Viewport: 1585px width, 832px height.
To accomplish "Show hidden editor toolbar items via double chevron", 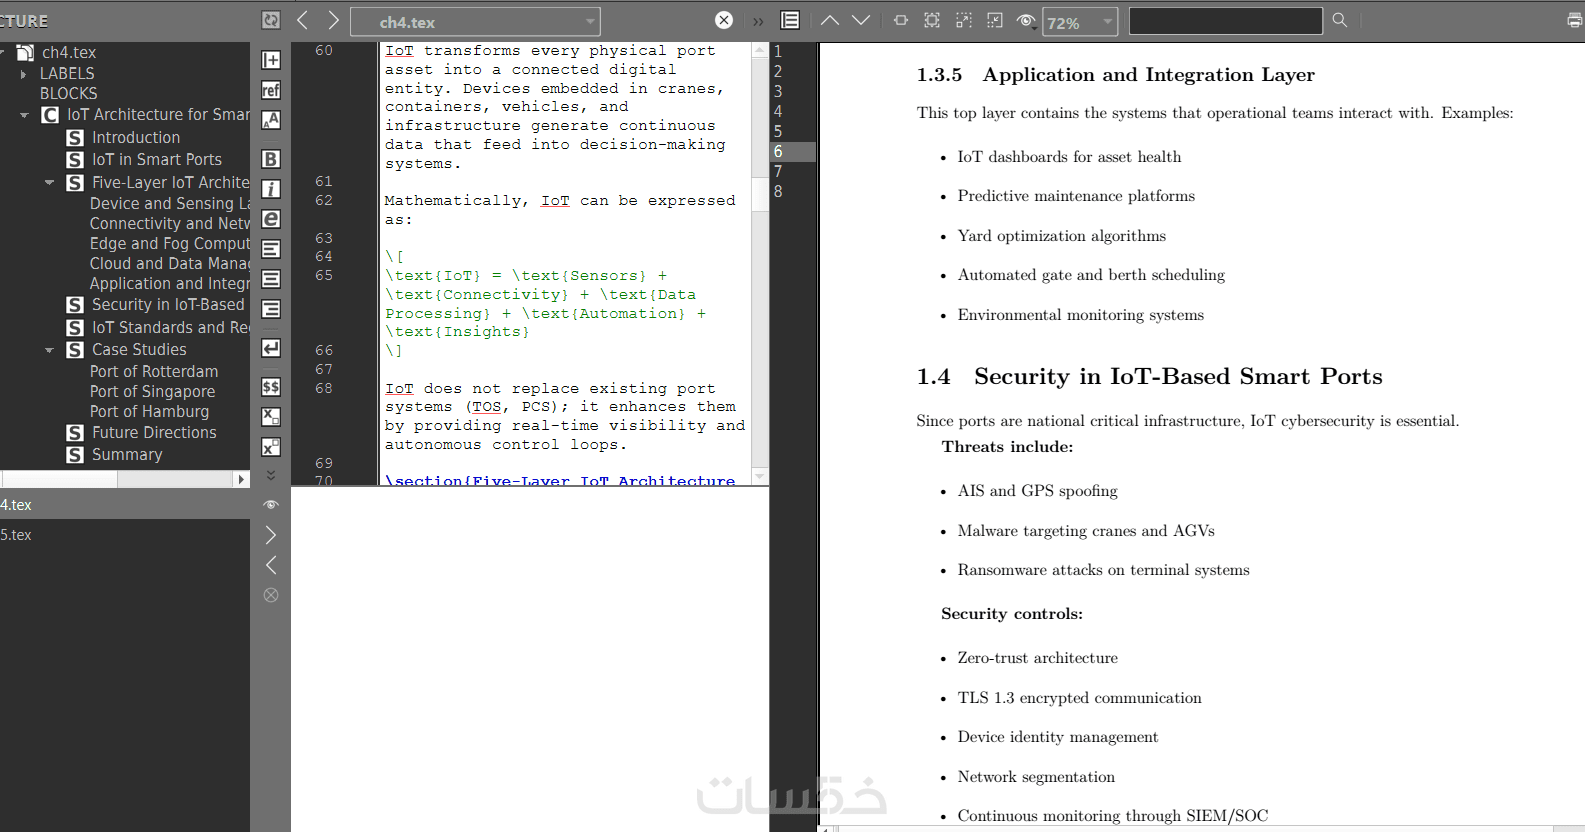I will (758, 21).
